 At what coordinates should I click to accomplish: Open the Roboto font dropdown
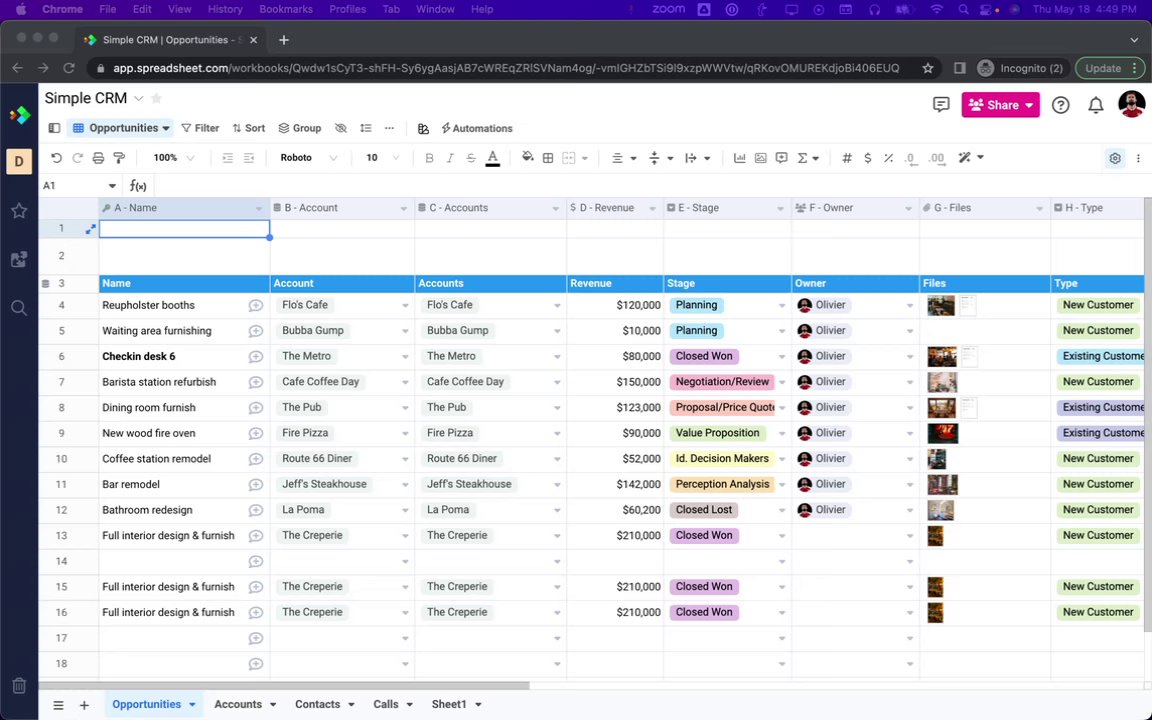pos(309,158)
